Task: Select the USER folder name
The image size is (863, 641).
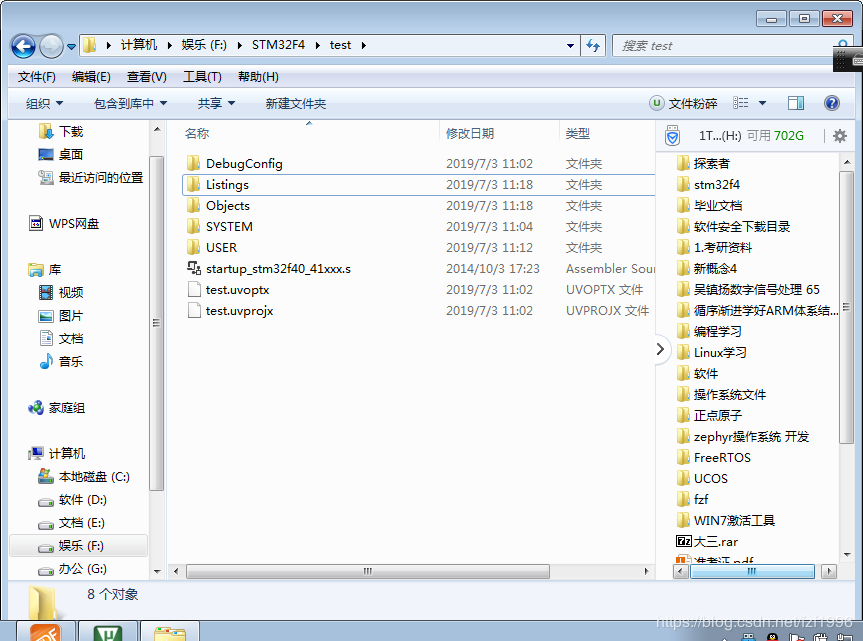Action: [x=221, y=248]
